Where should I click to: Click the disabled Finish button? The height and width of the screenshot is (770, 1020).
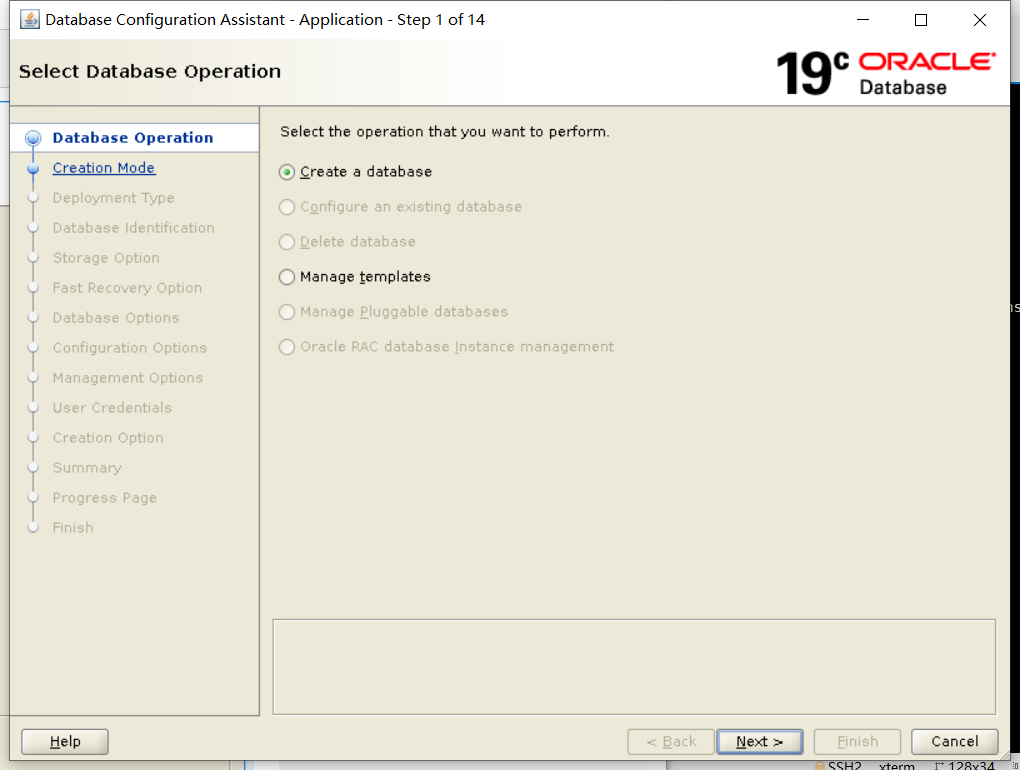click(x=857, y=741)
